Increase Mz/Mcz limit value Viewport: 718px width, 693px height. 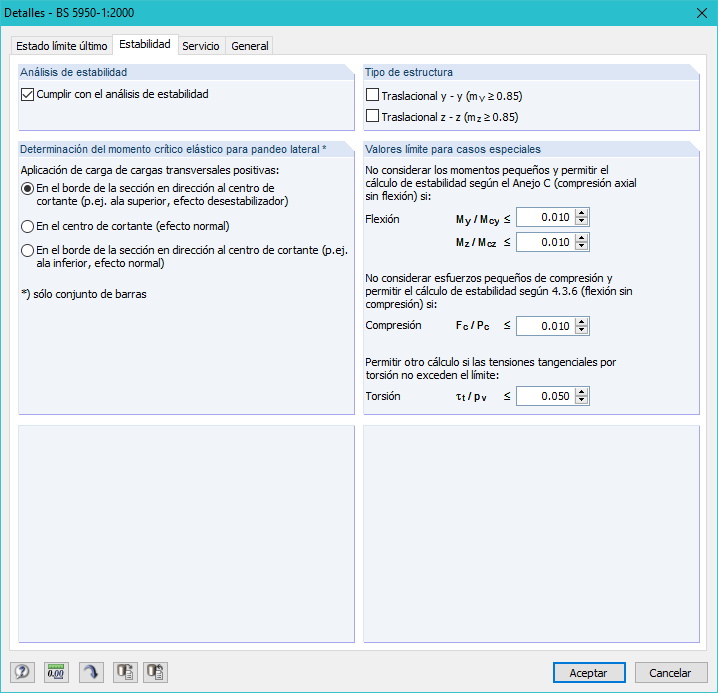pyautogui.click(x=582, y=238)
